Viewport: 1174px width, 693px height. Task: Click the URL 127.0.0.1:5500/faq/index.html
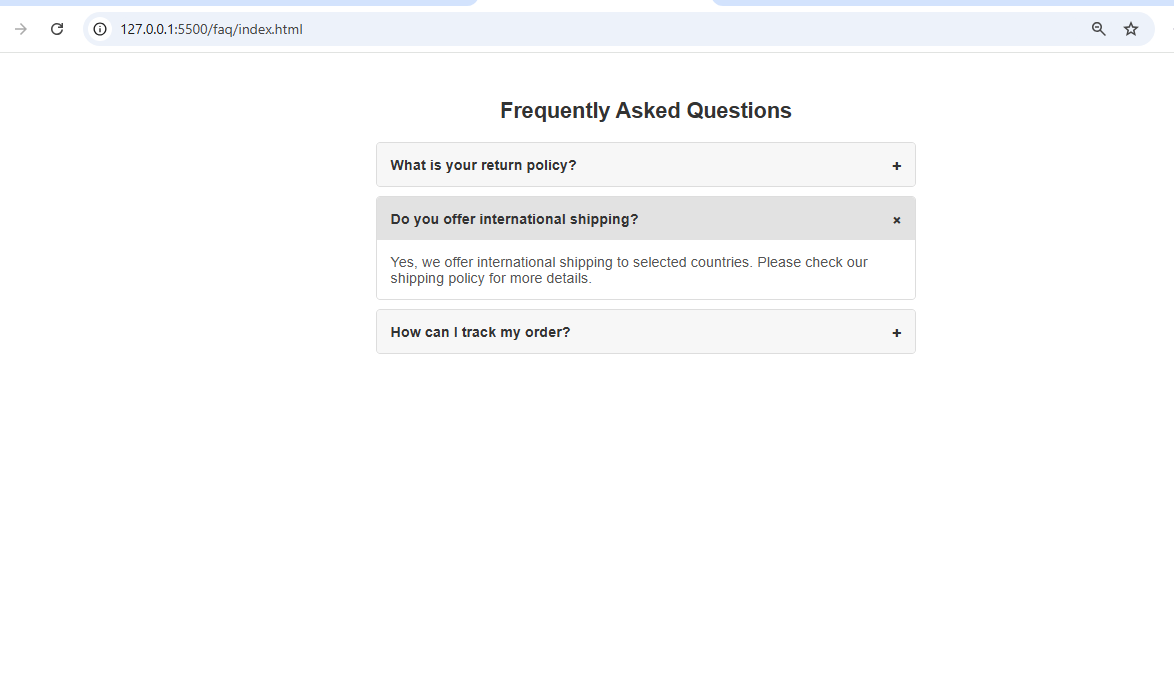(211, 29)
